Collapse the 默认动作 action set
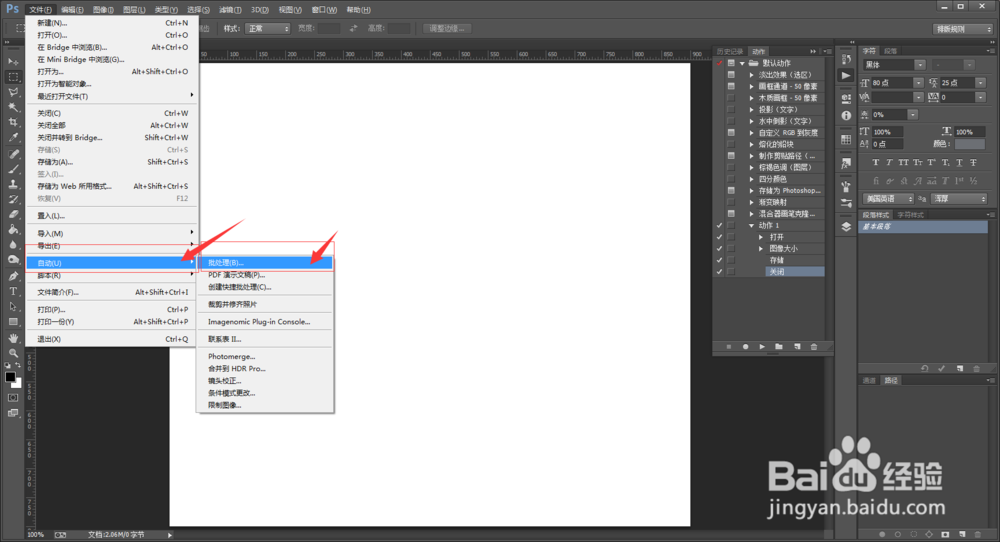The height and width of the screenshot is (542, 1000). (742, 63)
